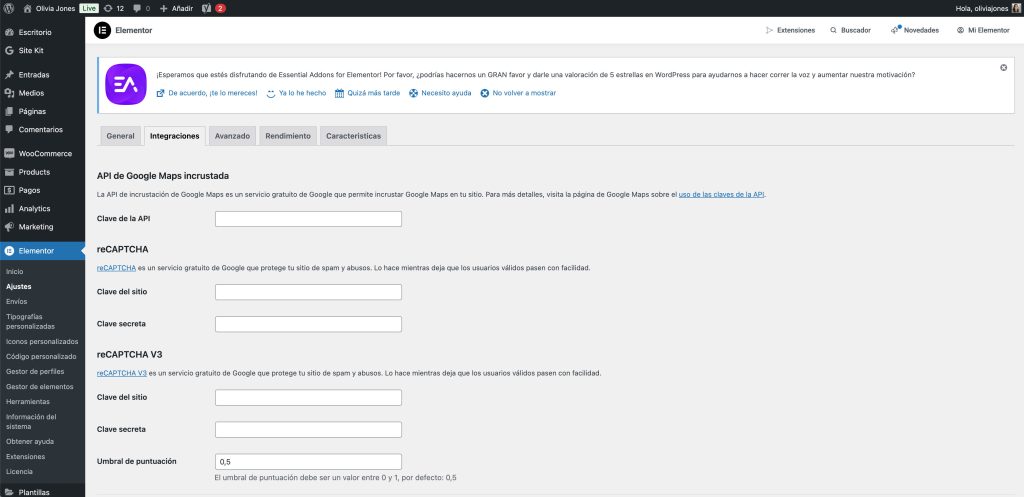Click 'Ya lo he hecho' link
This screenshot has height=497, width=1024.
296,93
